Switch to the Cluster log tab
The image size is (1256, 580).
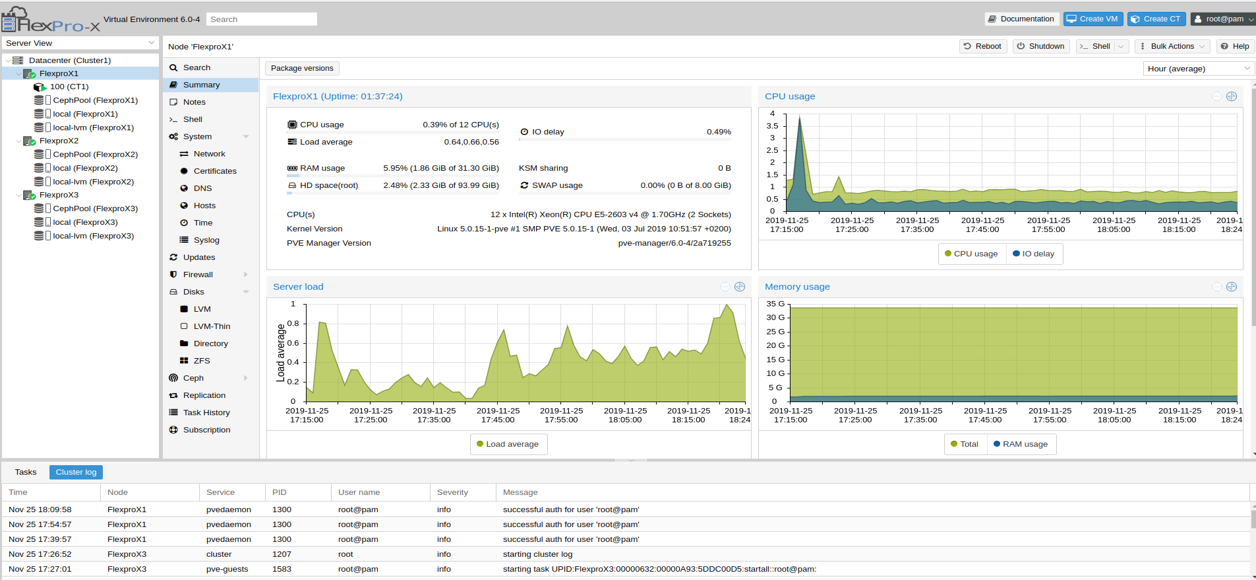coord(75,472)
